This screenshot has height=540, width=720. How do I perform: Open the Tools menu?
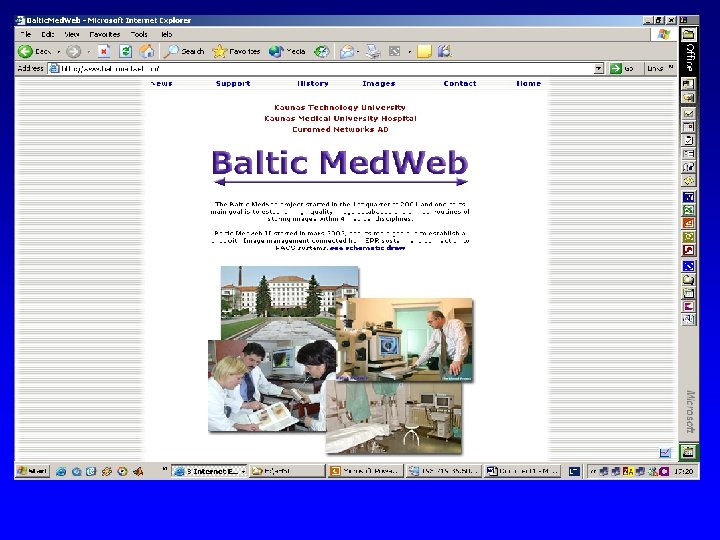[x=139, y=34]
